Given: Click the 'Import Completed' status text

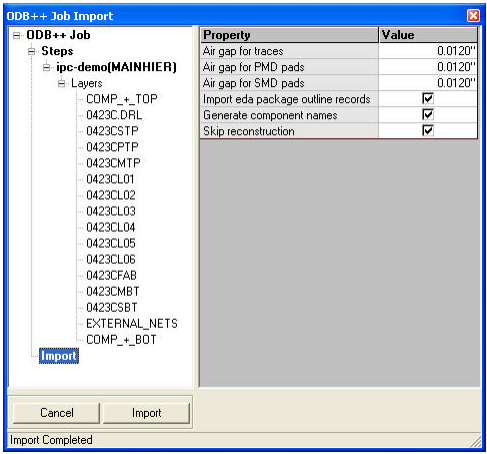Looking at the screenshot, I should pos(51,440).
